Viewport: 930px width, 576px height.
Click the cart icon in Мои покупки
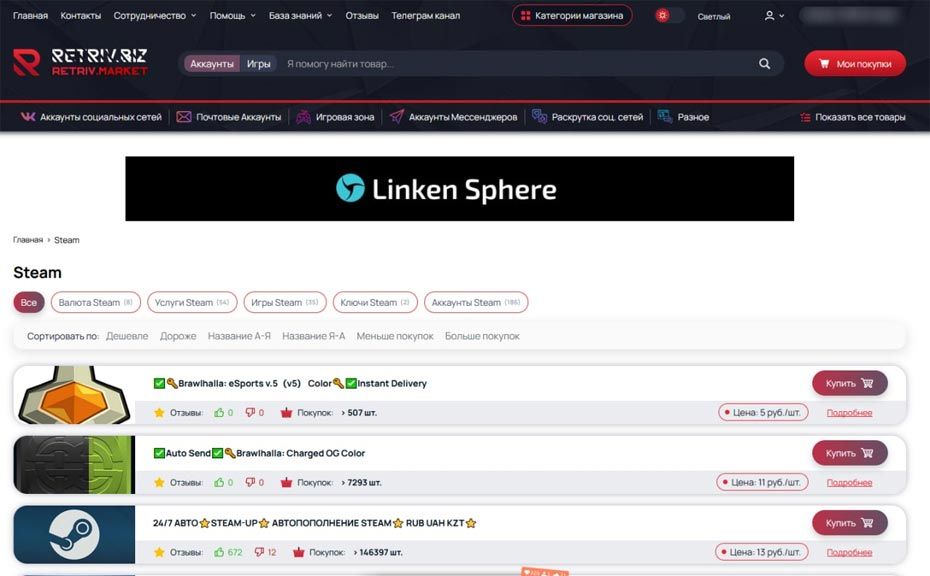[824, 63]
